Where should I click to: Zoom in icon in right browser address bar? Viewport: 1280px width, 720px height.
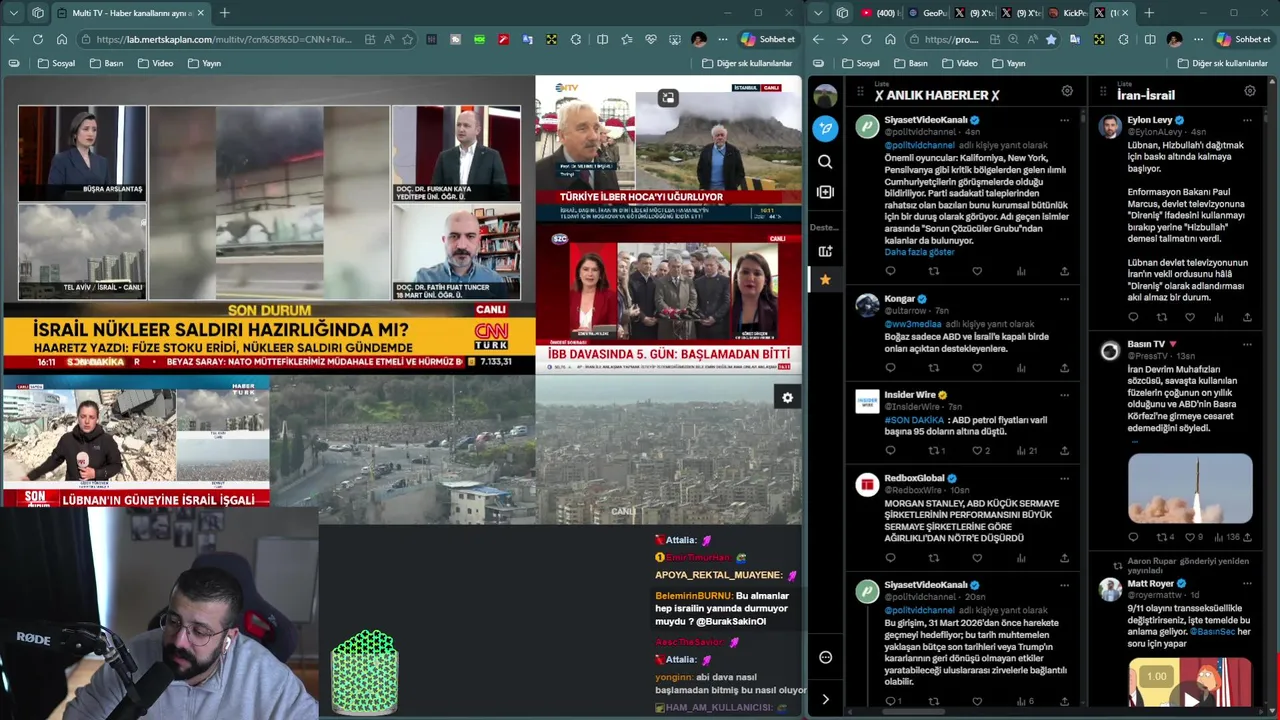pyautogui.click(x=1013, y=39)
